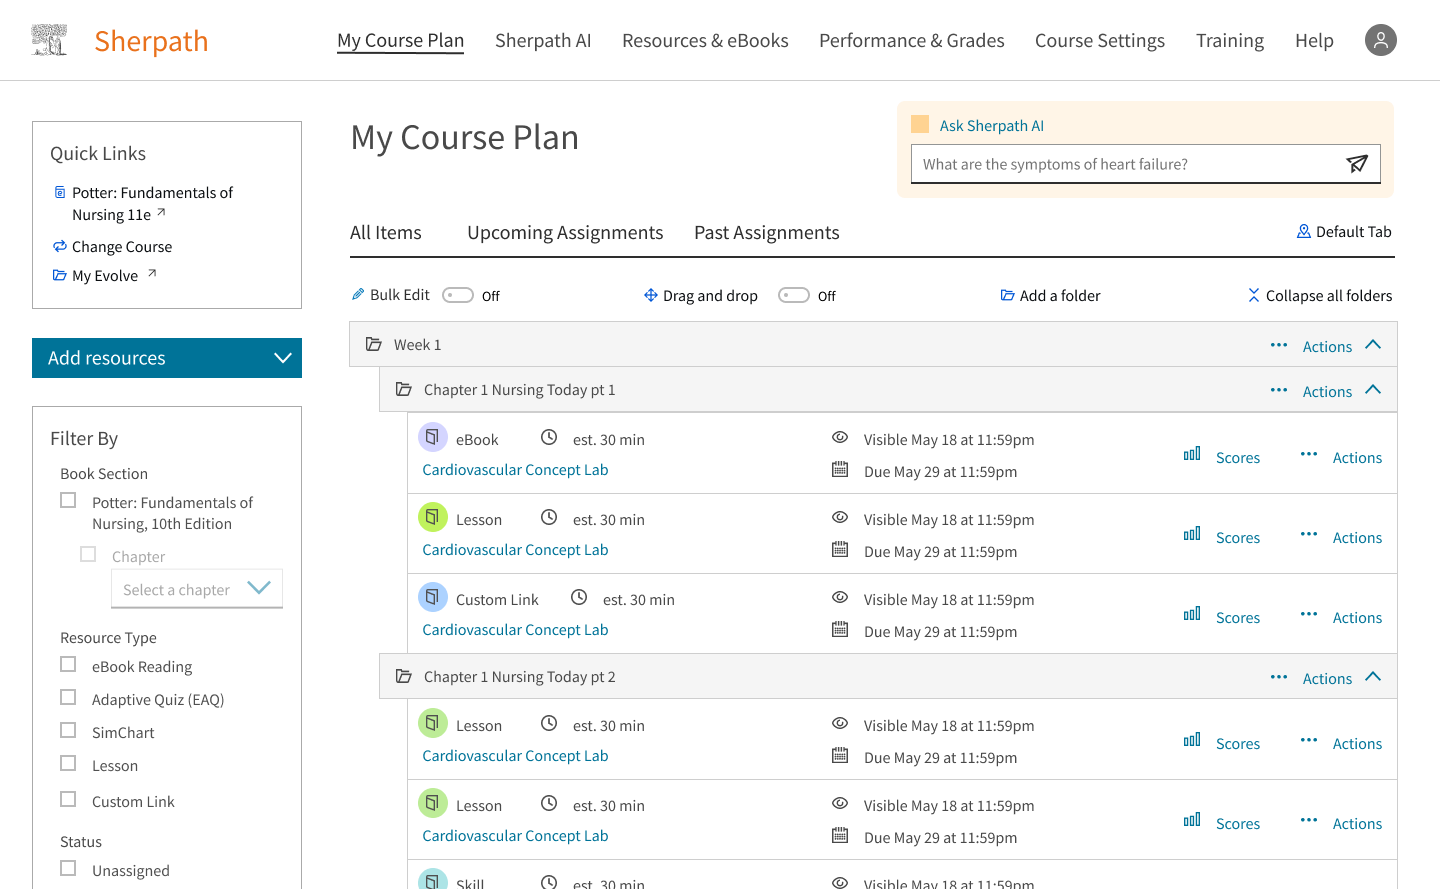This screenshot has width=1440, height=889.
Task: Open three-dots menu for Chapter 1 pt 2
Action: [x=1279, y=677]
